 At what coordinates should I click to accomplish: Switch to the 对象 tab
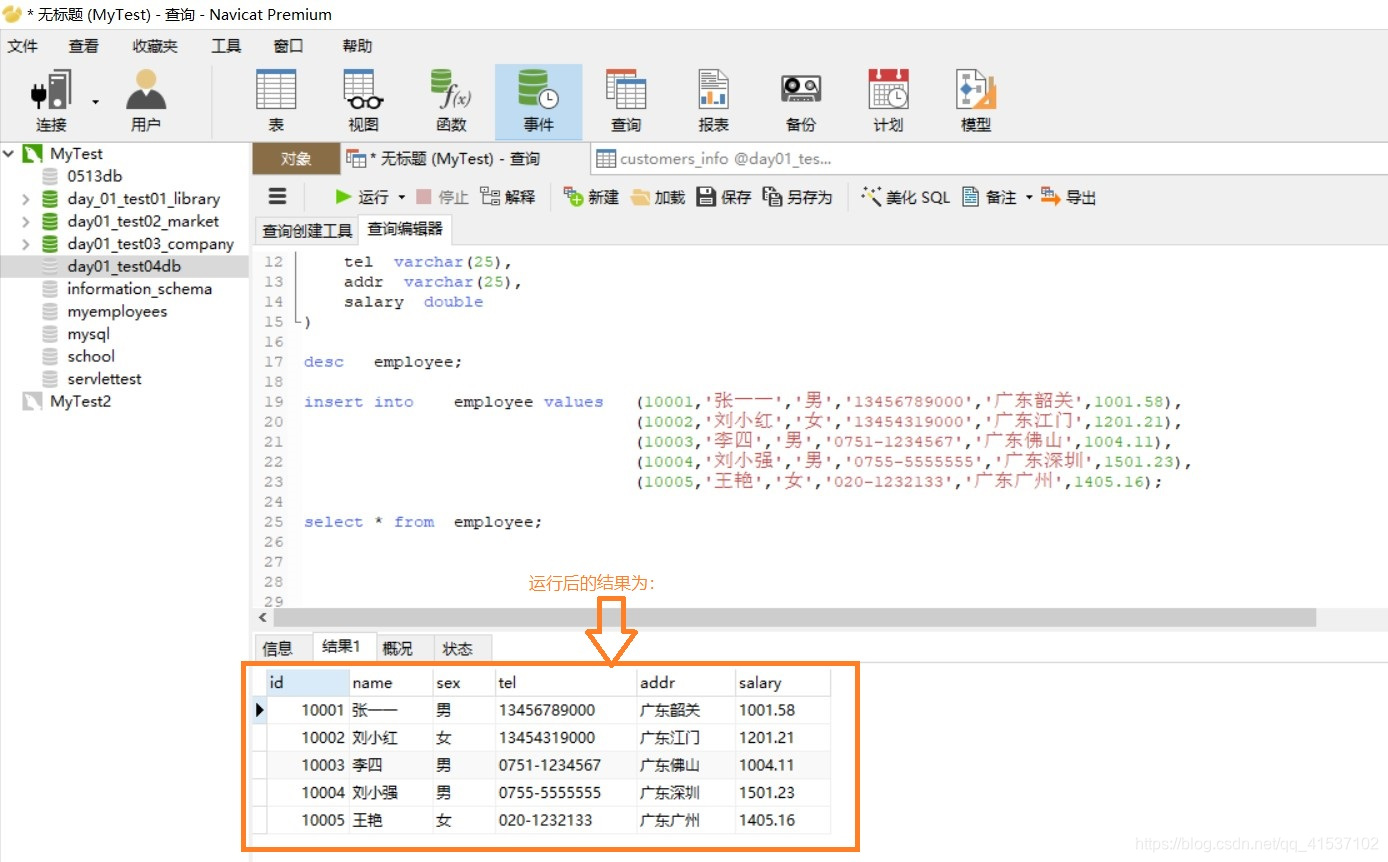296,159
